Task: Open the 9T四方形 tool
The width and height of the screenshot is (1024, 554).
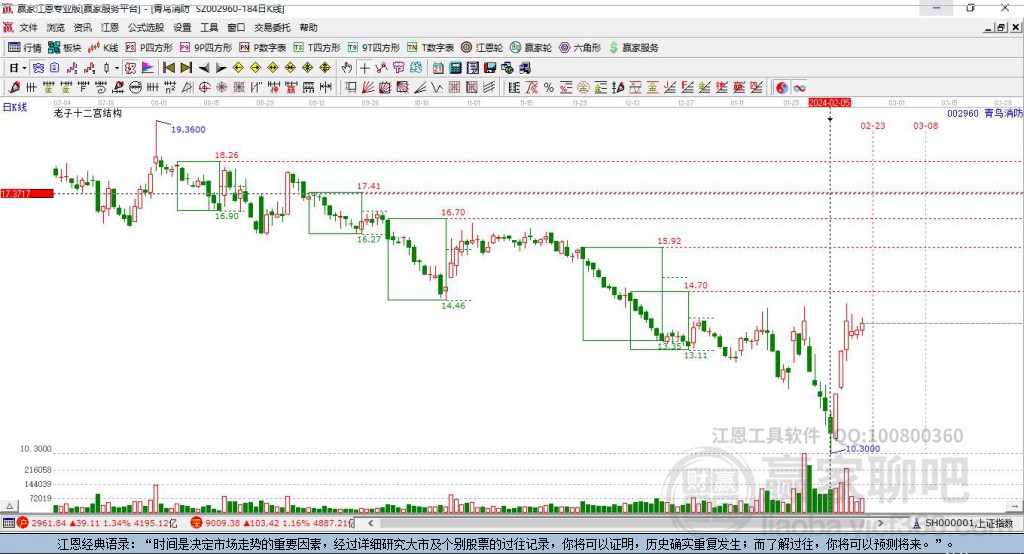Action: pos(374,48)
